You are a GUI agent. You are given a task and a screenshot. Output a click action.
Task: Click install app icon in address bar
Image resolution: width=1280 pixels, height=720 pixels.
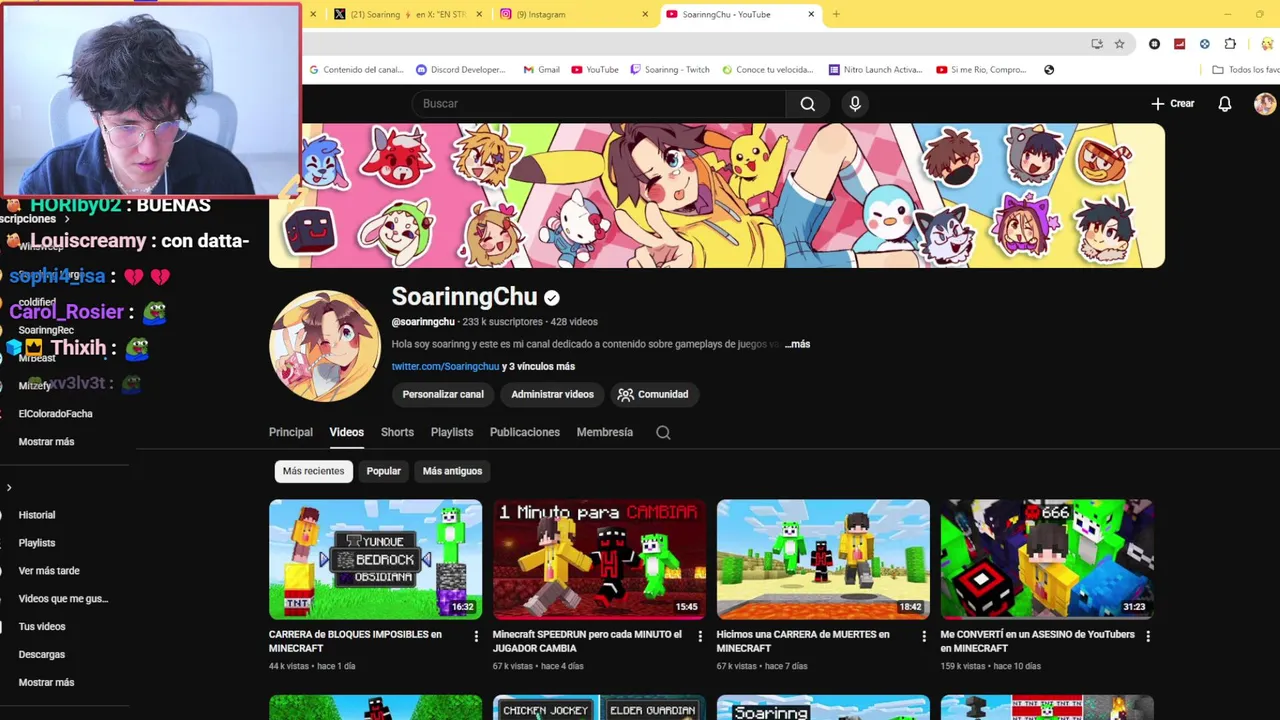pos(1097,44)
